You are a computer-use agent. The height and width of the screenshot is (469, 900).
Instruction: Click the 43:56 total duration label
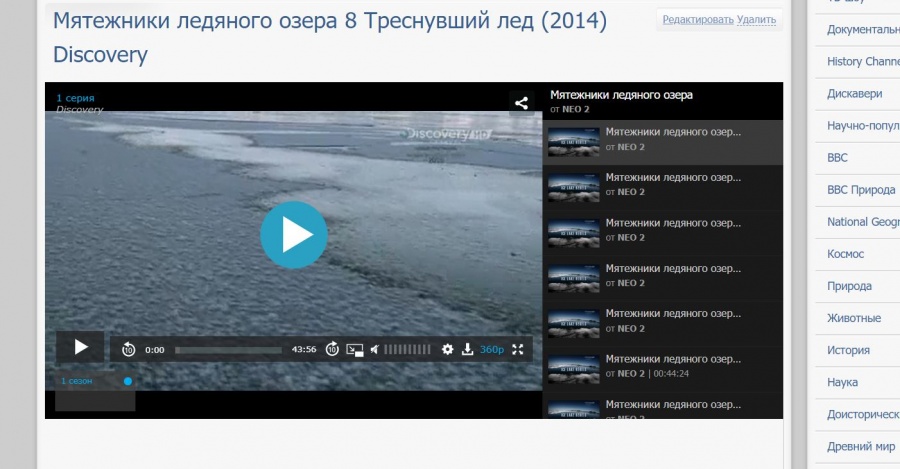(x=304, y=349)
